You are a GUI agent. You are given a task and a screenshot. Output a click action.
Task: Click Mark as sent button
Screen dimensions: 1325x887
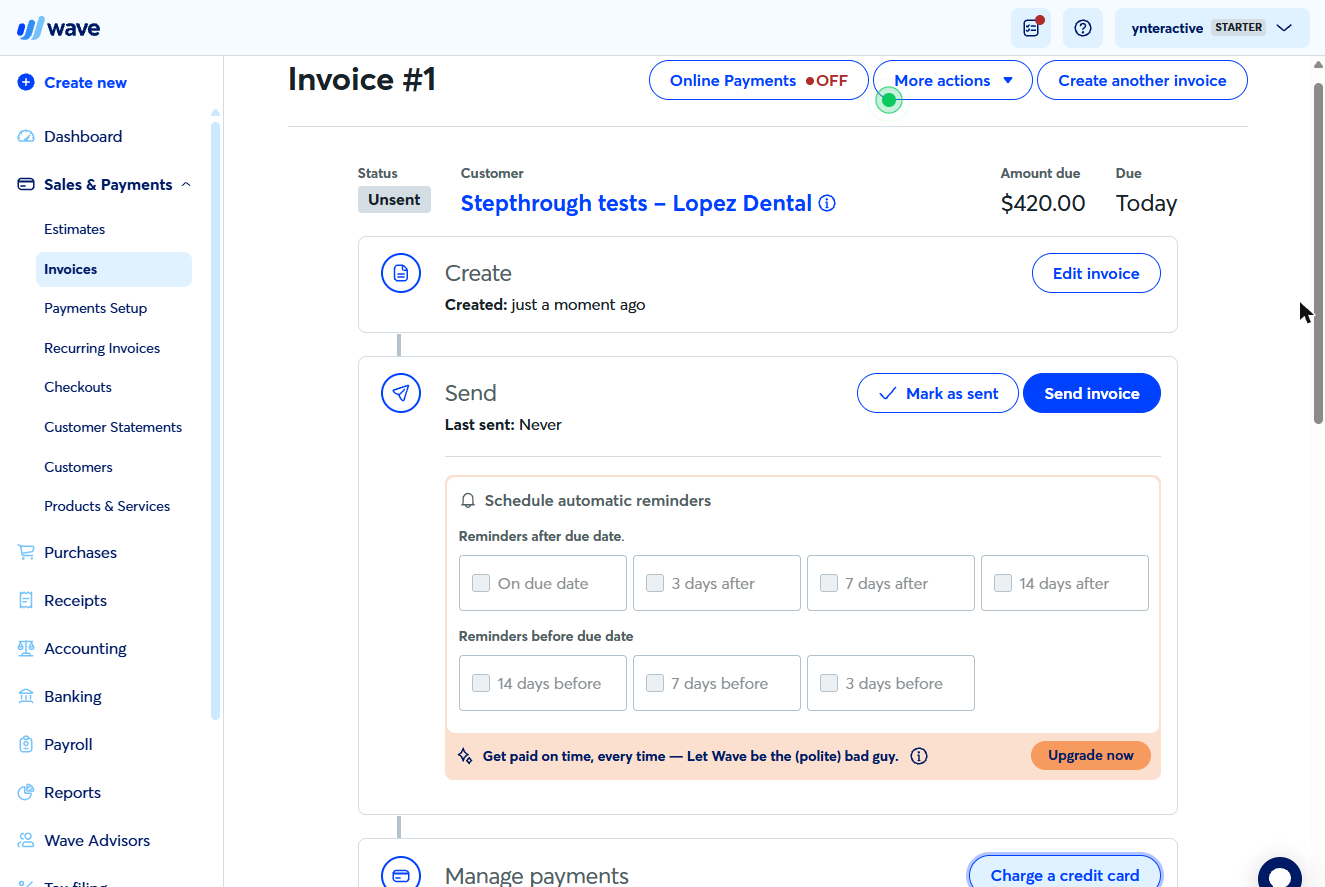[x=938, y=393]
